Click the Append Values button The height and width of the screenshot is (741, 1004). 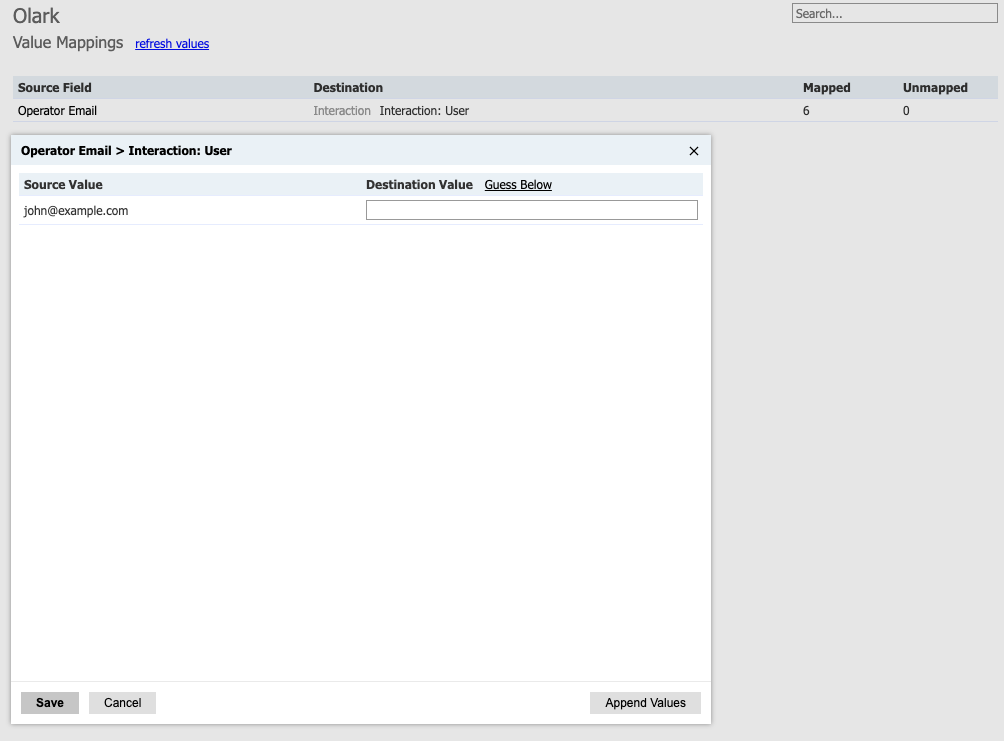coord(644,702)
